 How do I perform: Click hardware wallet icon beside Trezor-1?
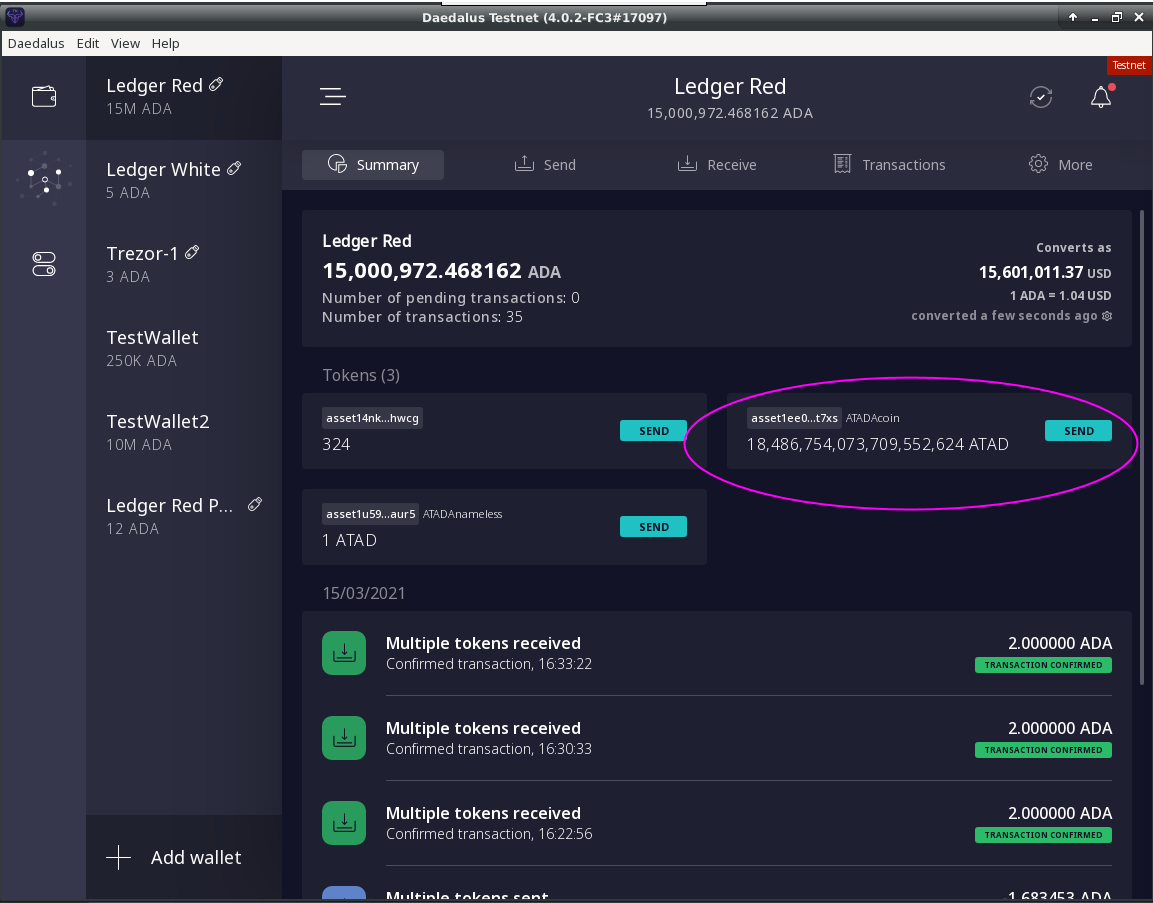pyautogui.click(x=192, y=252)
